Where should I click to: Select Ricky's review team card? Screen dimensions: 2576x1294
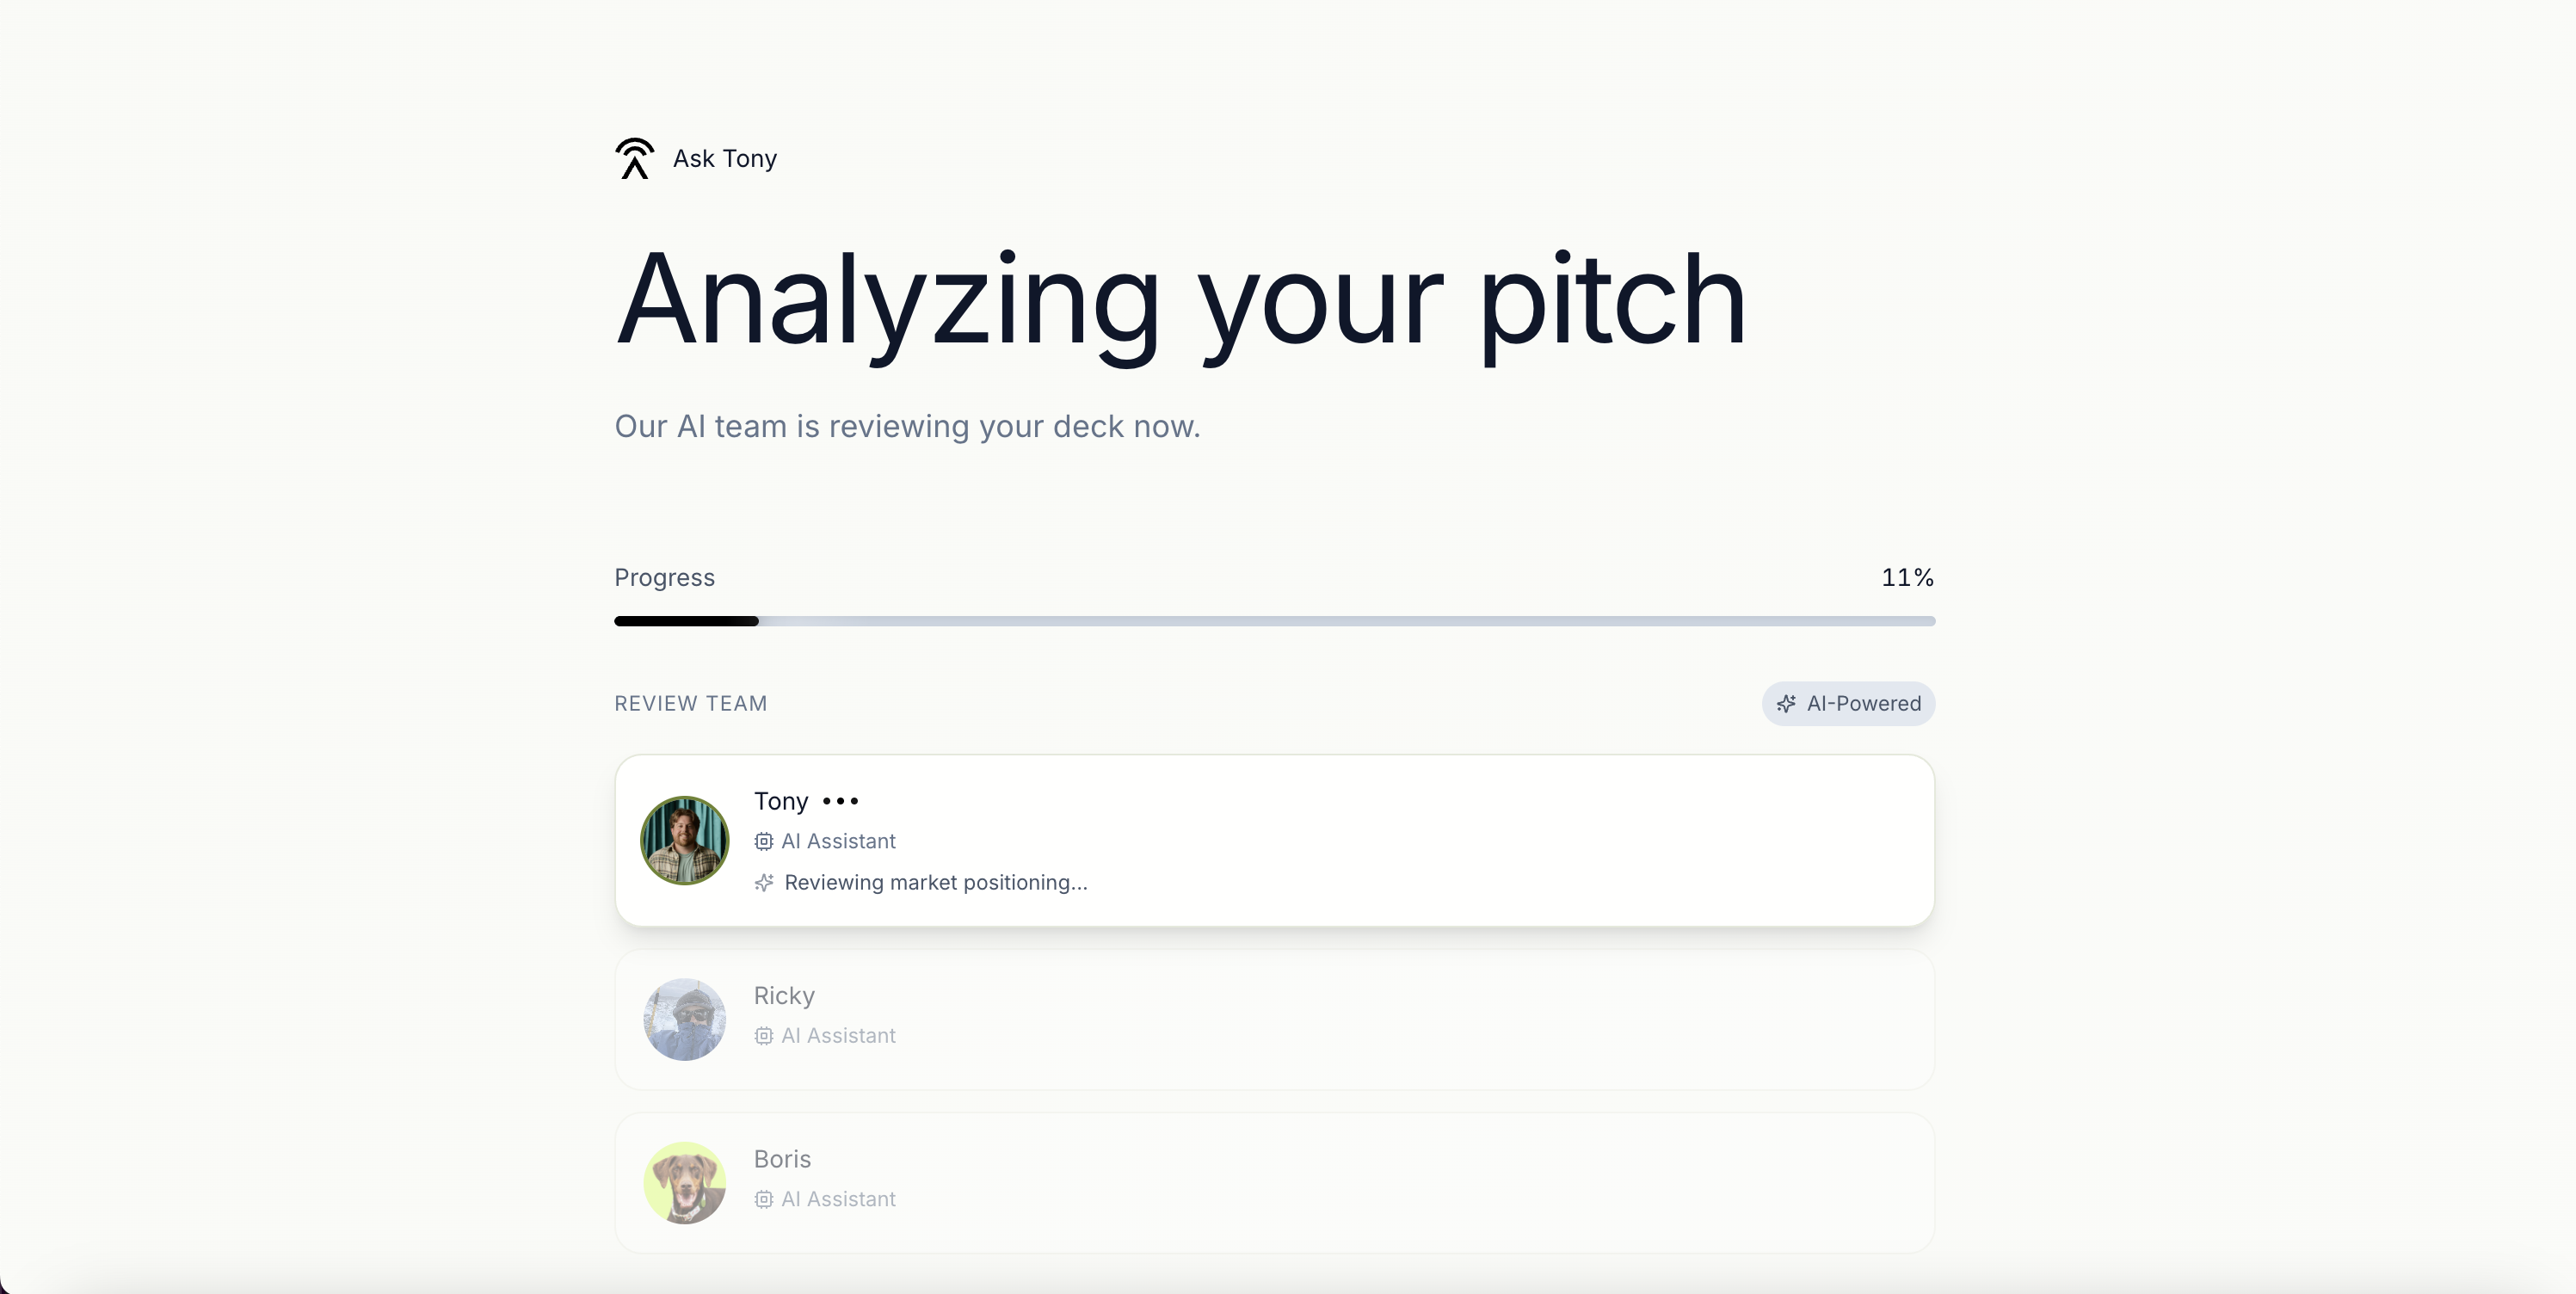click(x=1275, y=1020)
